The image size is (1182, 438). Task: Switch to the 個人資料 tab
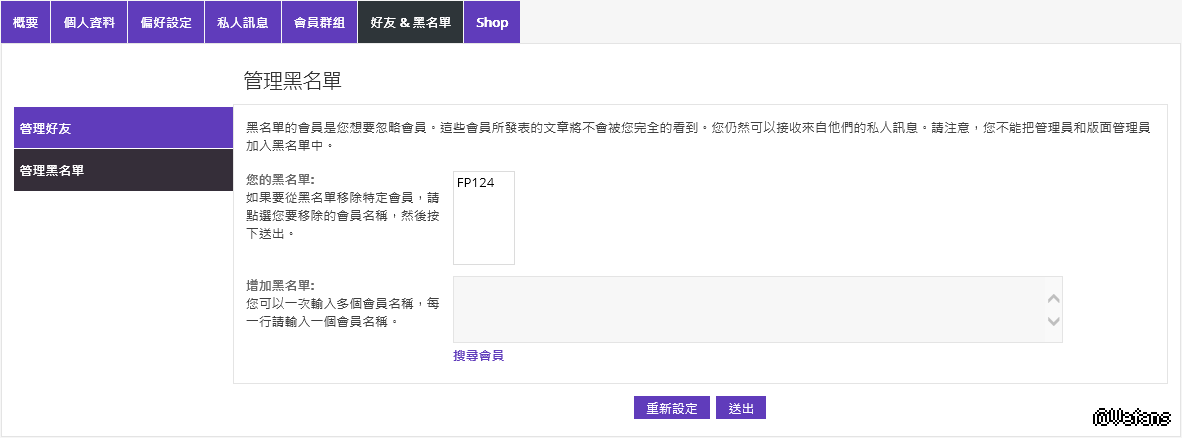89,22
